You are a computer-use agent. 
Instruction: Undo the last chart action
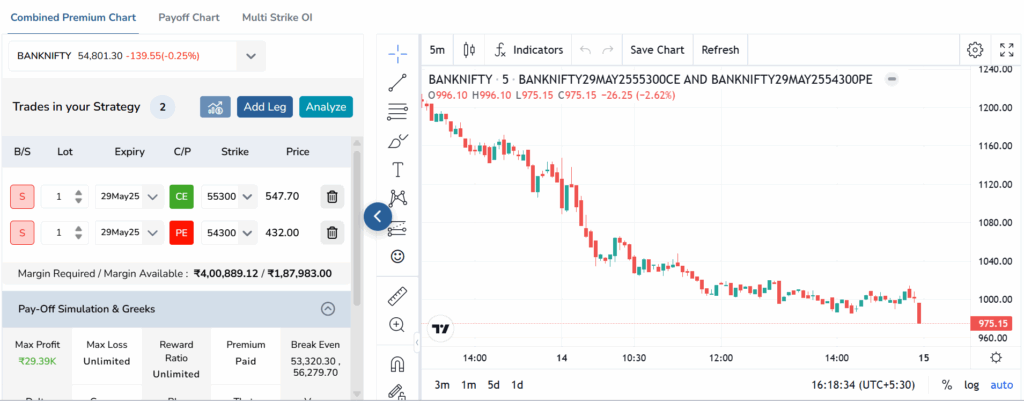[585, 50]
